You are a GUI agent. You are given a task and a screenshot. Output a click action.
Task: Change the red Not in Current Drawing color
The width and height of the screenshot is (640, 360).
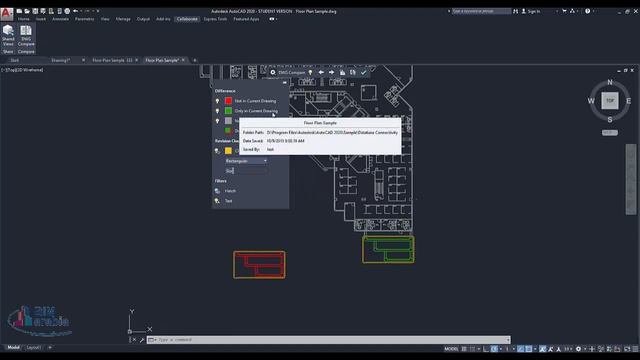228,101
